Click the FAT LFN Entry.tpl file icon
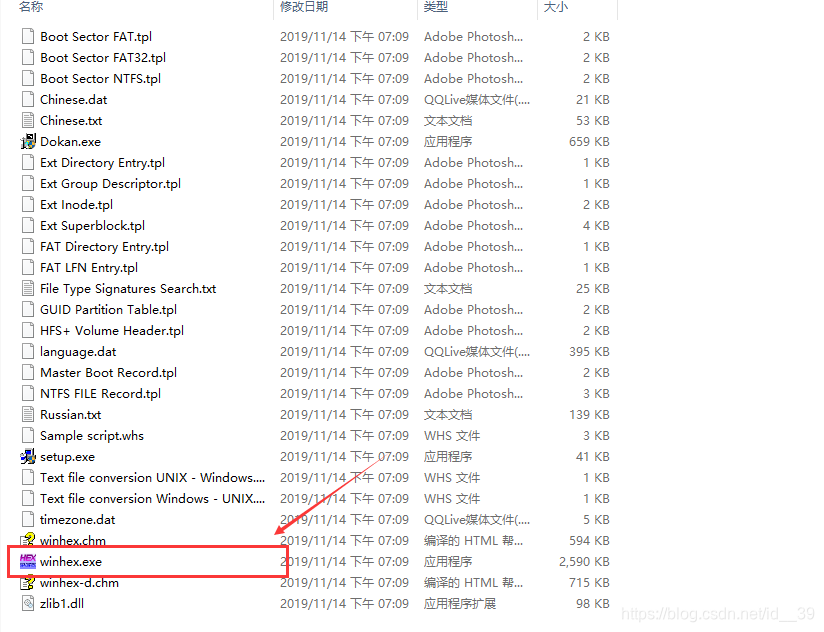The height and width of the screenshot is (632, 824). [x=28, y=267]
